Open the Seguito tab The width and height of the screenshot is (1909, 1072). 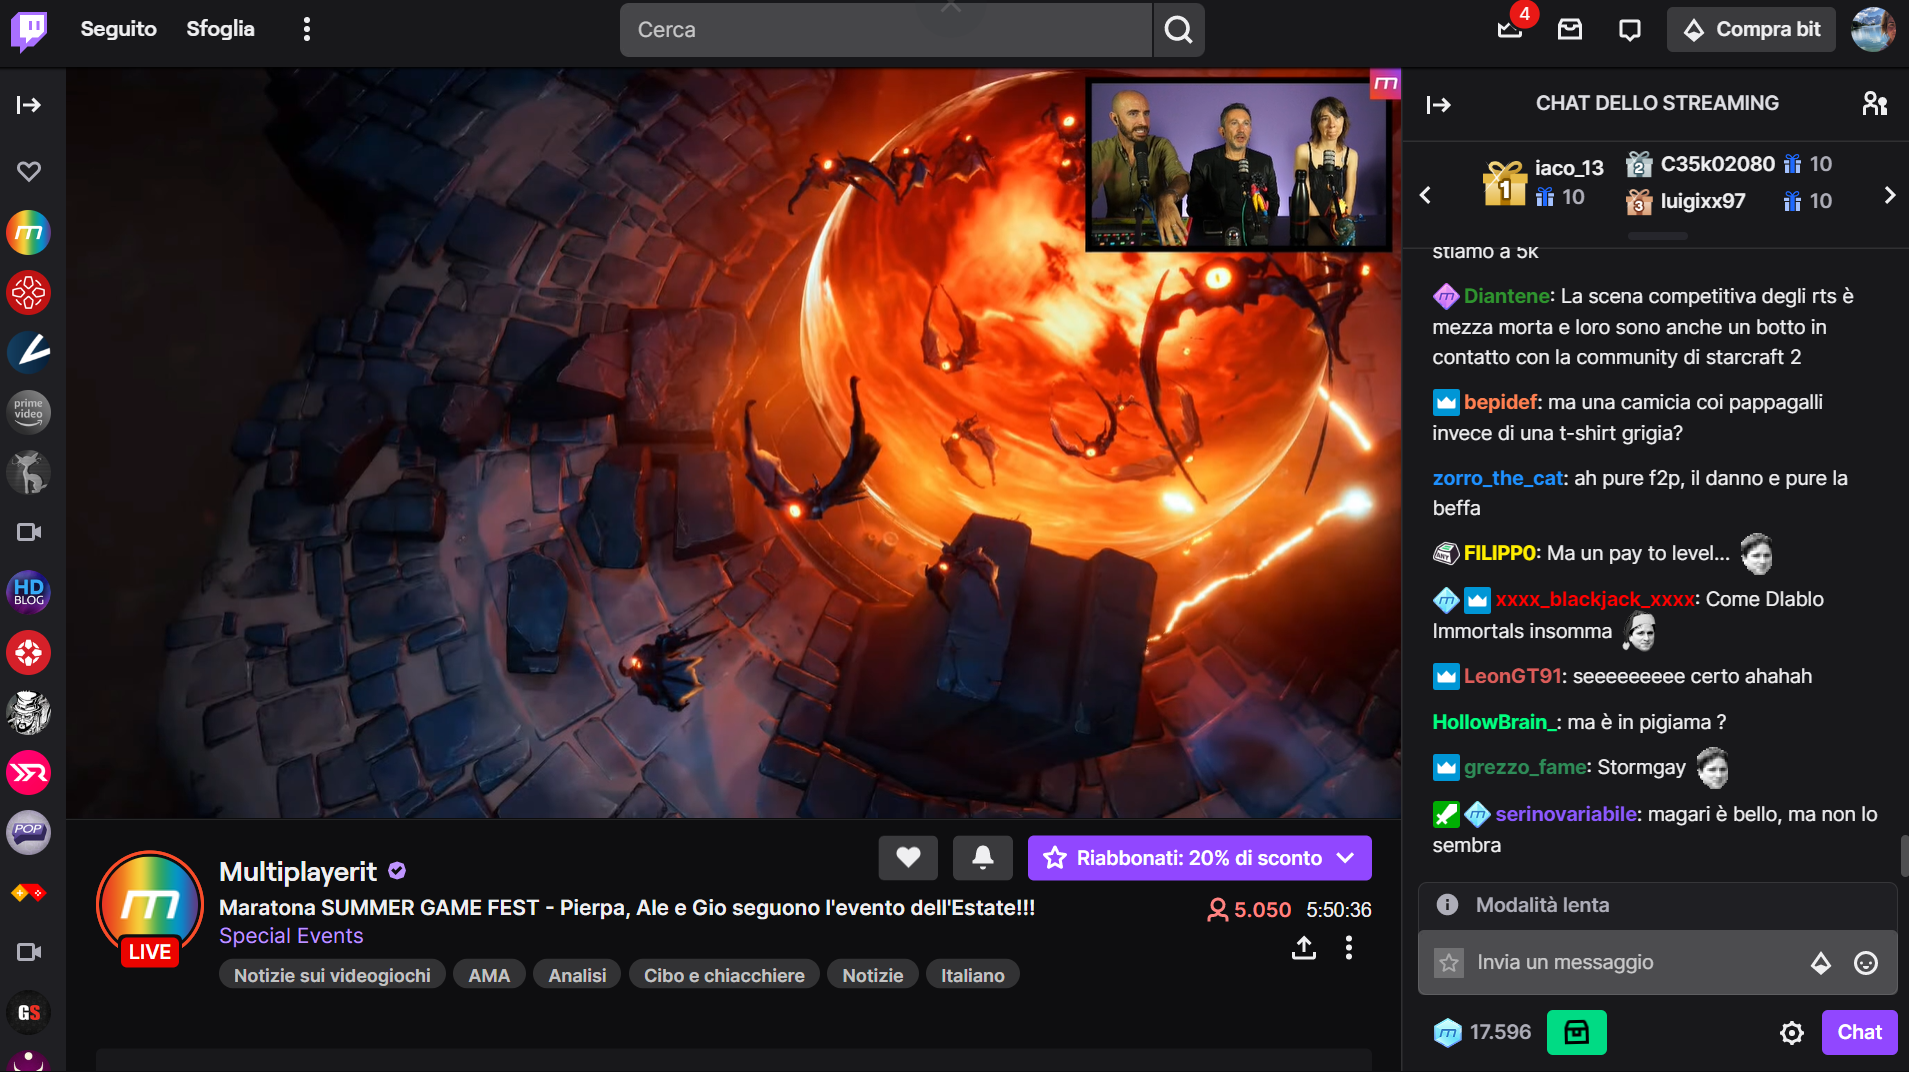point(118,29)
